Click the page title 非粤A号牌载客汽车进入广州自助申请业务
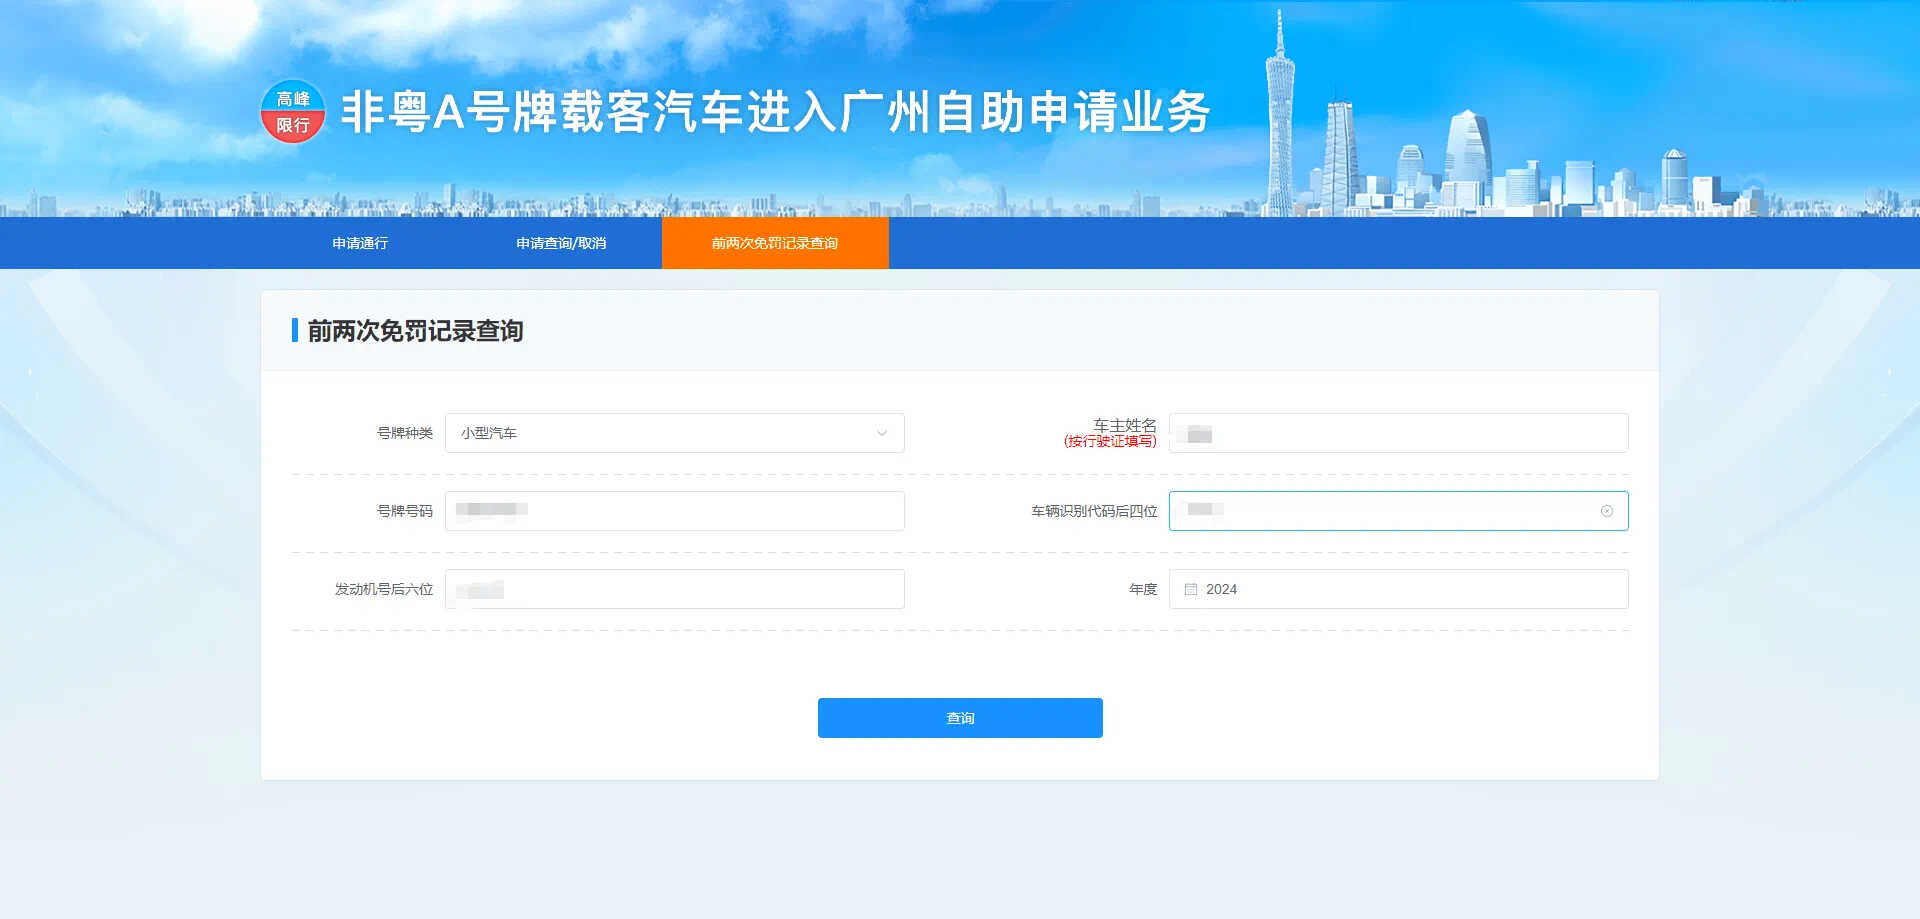This screenshot has height=919, width=1920. tap(775, 112)
